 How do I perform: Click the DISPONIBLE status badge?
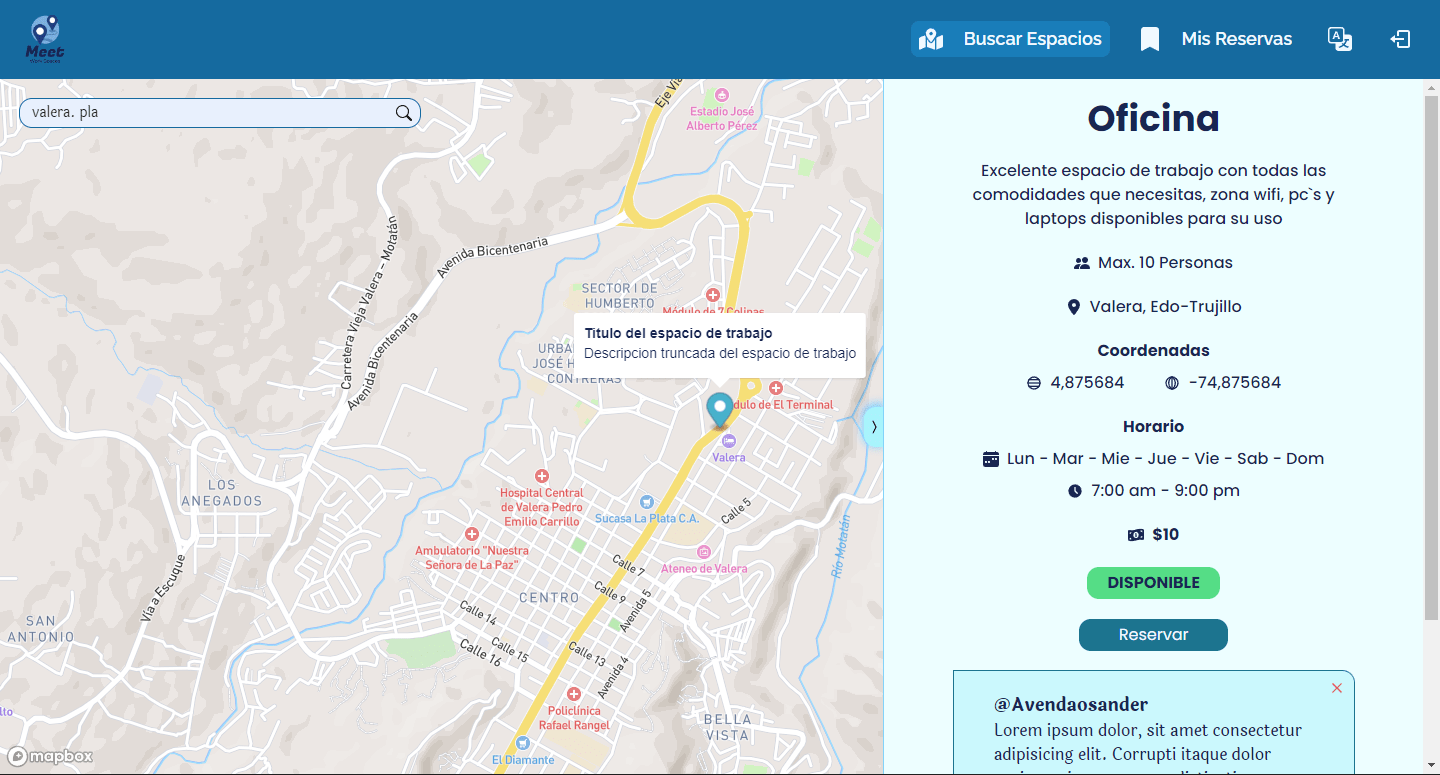1153,583
